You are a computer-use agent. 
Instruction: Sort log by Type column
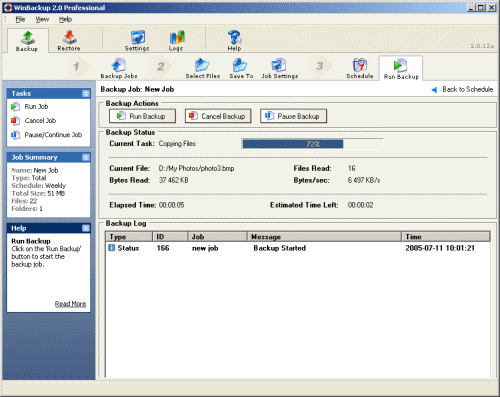click(129, 237)
